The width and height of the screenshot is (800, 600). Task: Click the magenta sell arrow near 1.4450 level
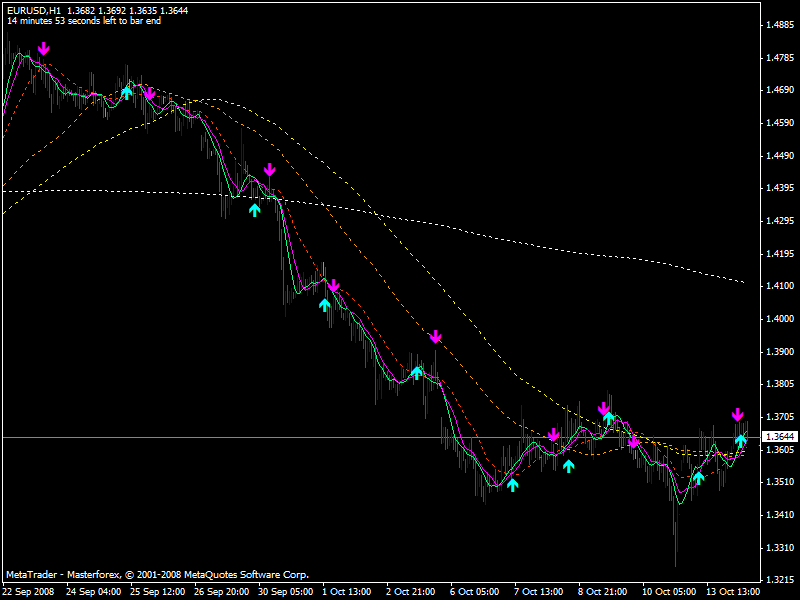269,170
